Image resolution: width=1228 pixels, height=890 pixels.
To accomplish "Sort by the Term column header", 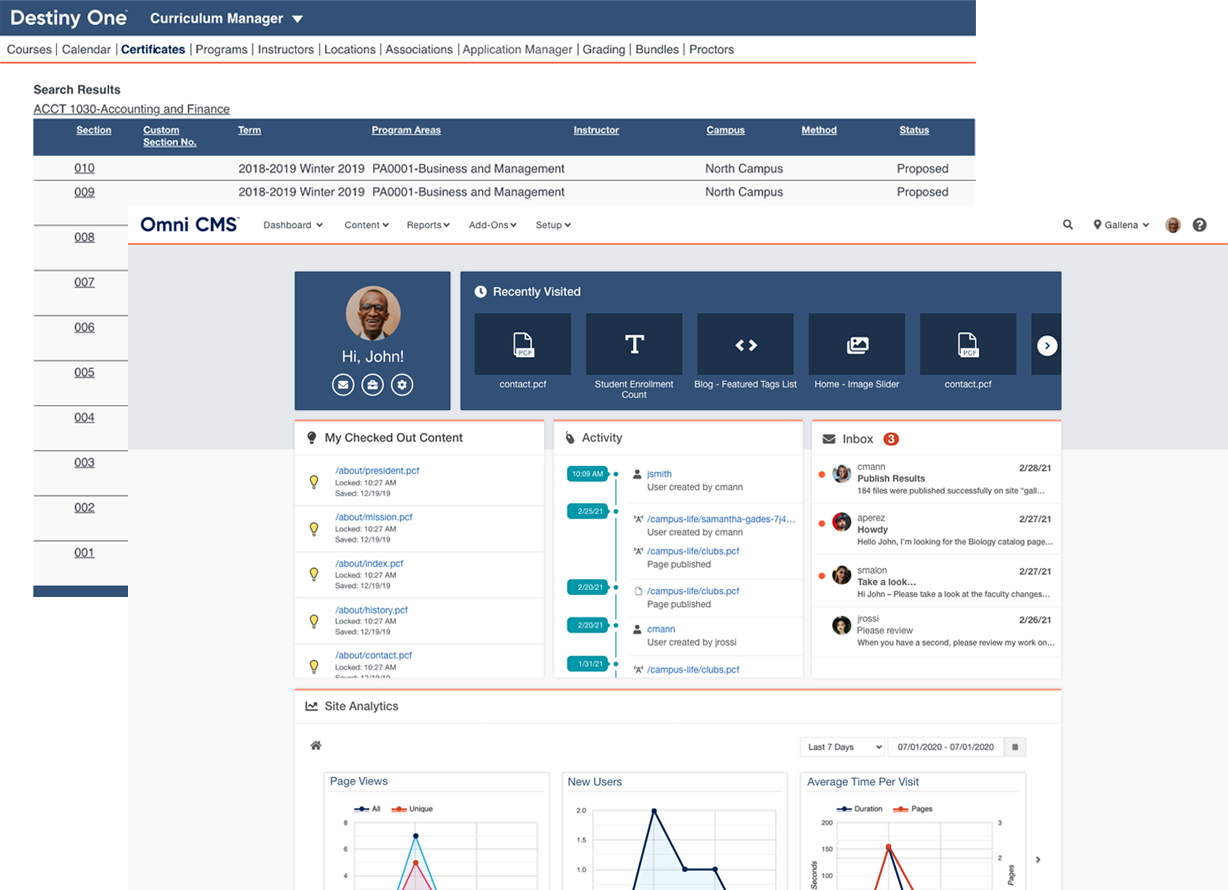I will coord(250,130).
